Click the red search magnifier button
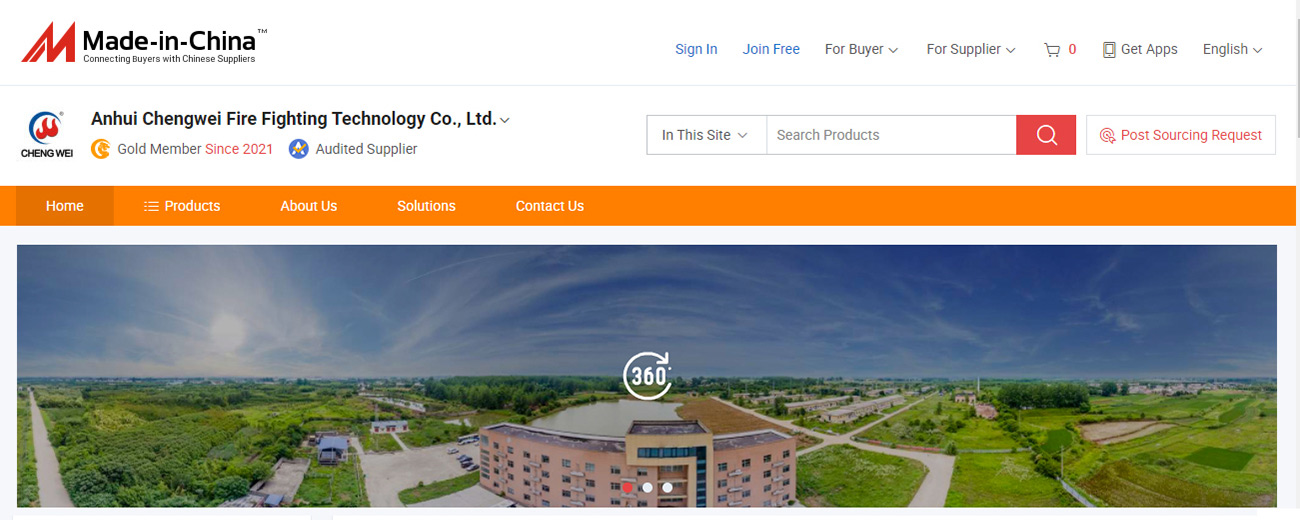Viewport: 1300px width, 520px height. click(1046, 135)
